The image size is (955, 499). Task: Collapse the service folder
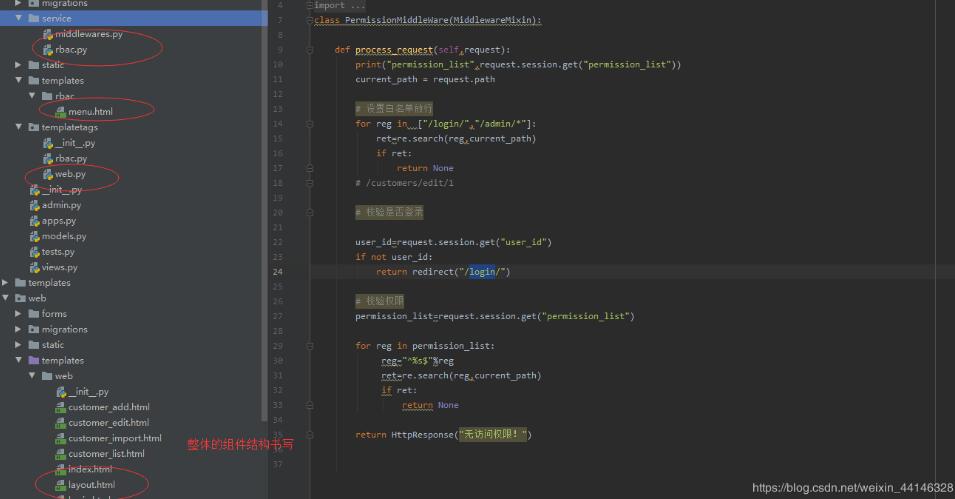click(x=18, y=18)
